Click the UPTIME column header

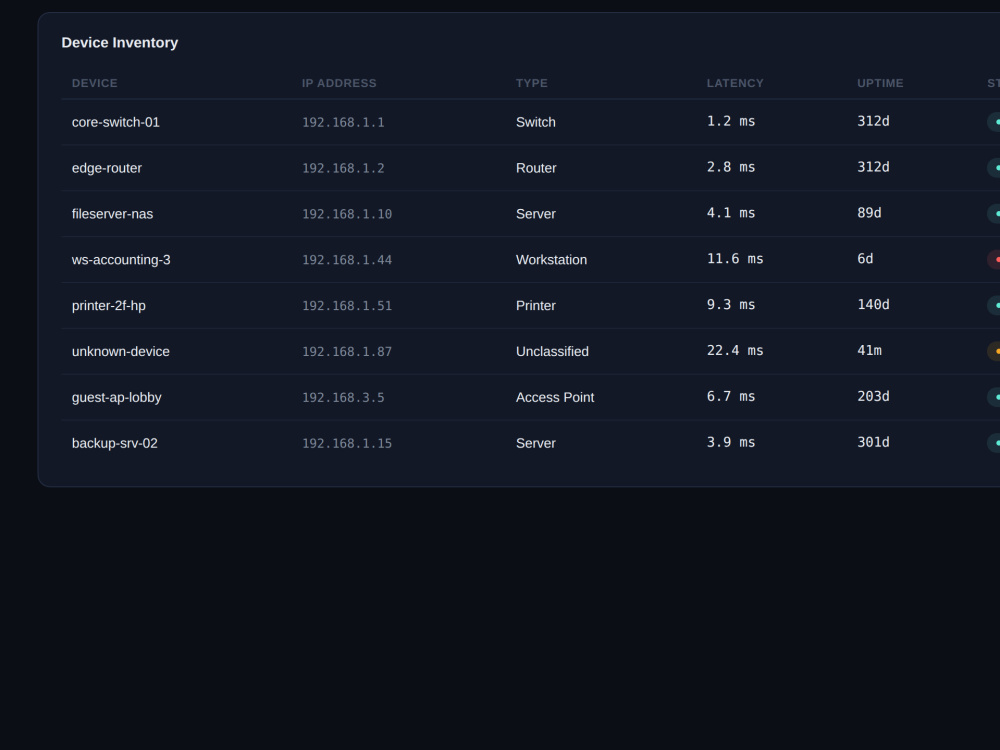880,83
